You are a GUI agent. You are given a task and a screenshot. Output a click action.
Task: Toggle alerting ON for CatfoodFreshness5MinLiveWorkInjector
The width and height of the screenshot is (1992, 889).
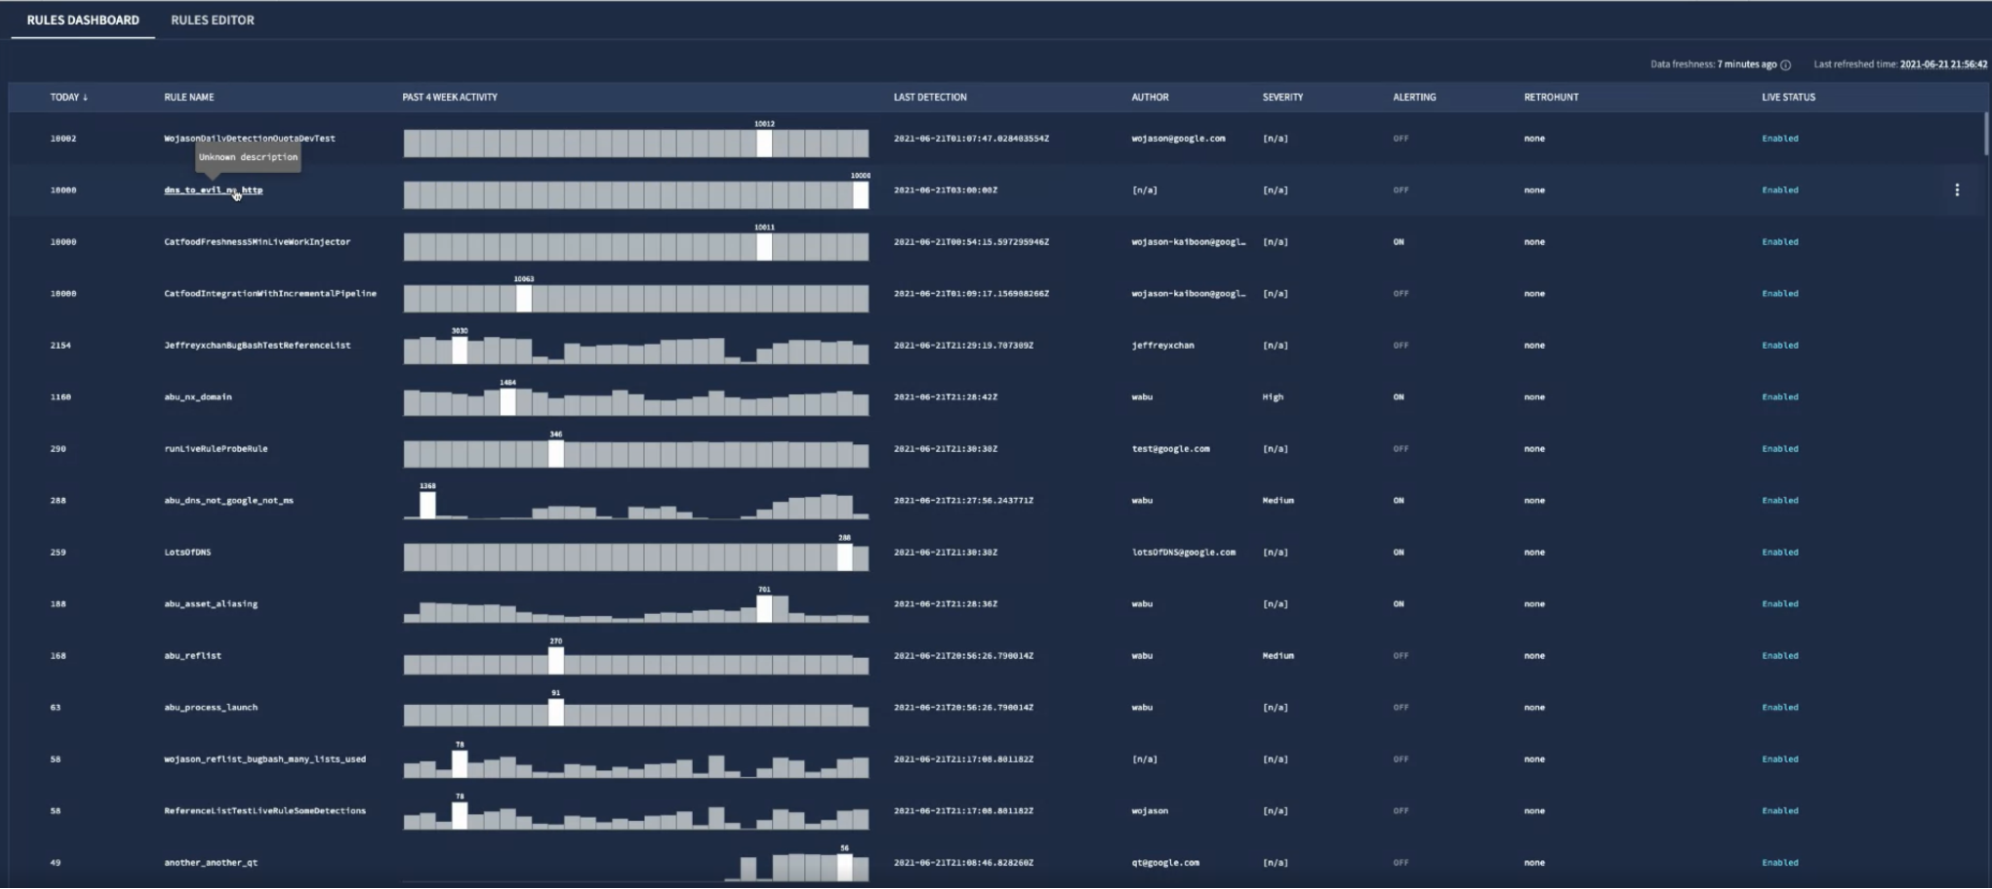[x=1398, y=242]
